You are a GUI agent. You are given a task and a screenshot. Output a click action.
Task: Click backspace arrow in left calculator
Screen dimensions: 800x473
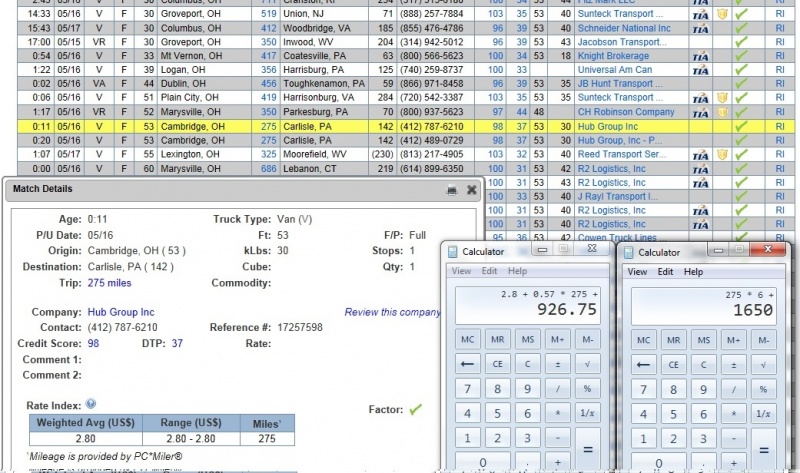click(x=467, y=364)
